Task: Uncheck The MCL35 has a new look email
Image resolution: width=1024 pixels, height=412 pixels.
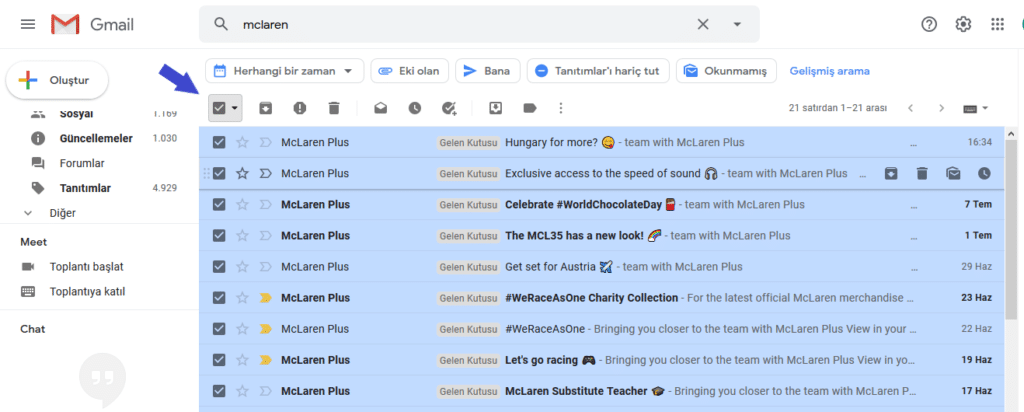Action: 219,236
